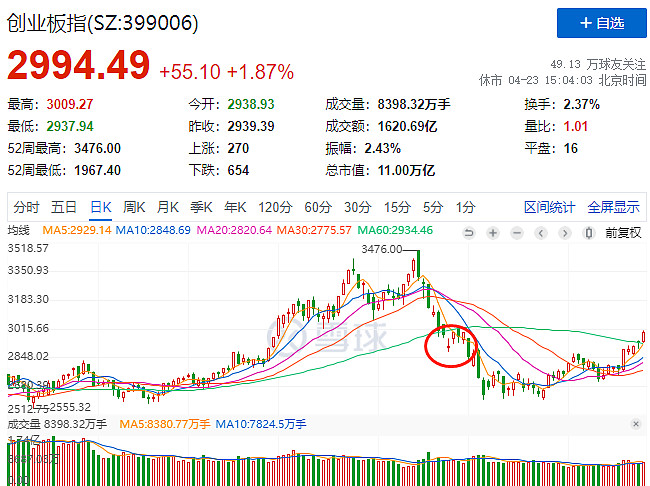Select the 月K chart tab
Image resolution: width=650 pixels, height=486 pixels.
[x=167, y=207]
